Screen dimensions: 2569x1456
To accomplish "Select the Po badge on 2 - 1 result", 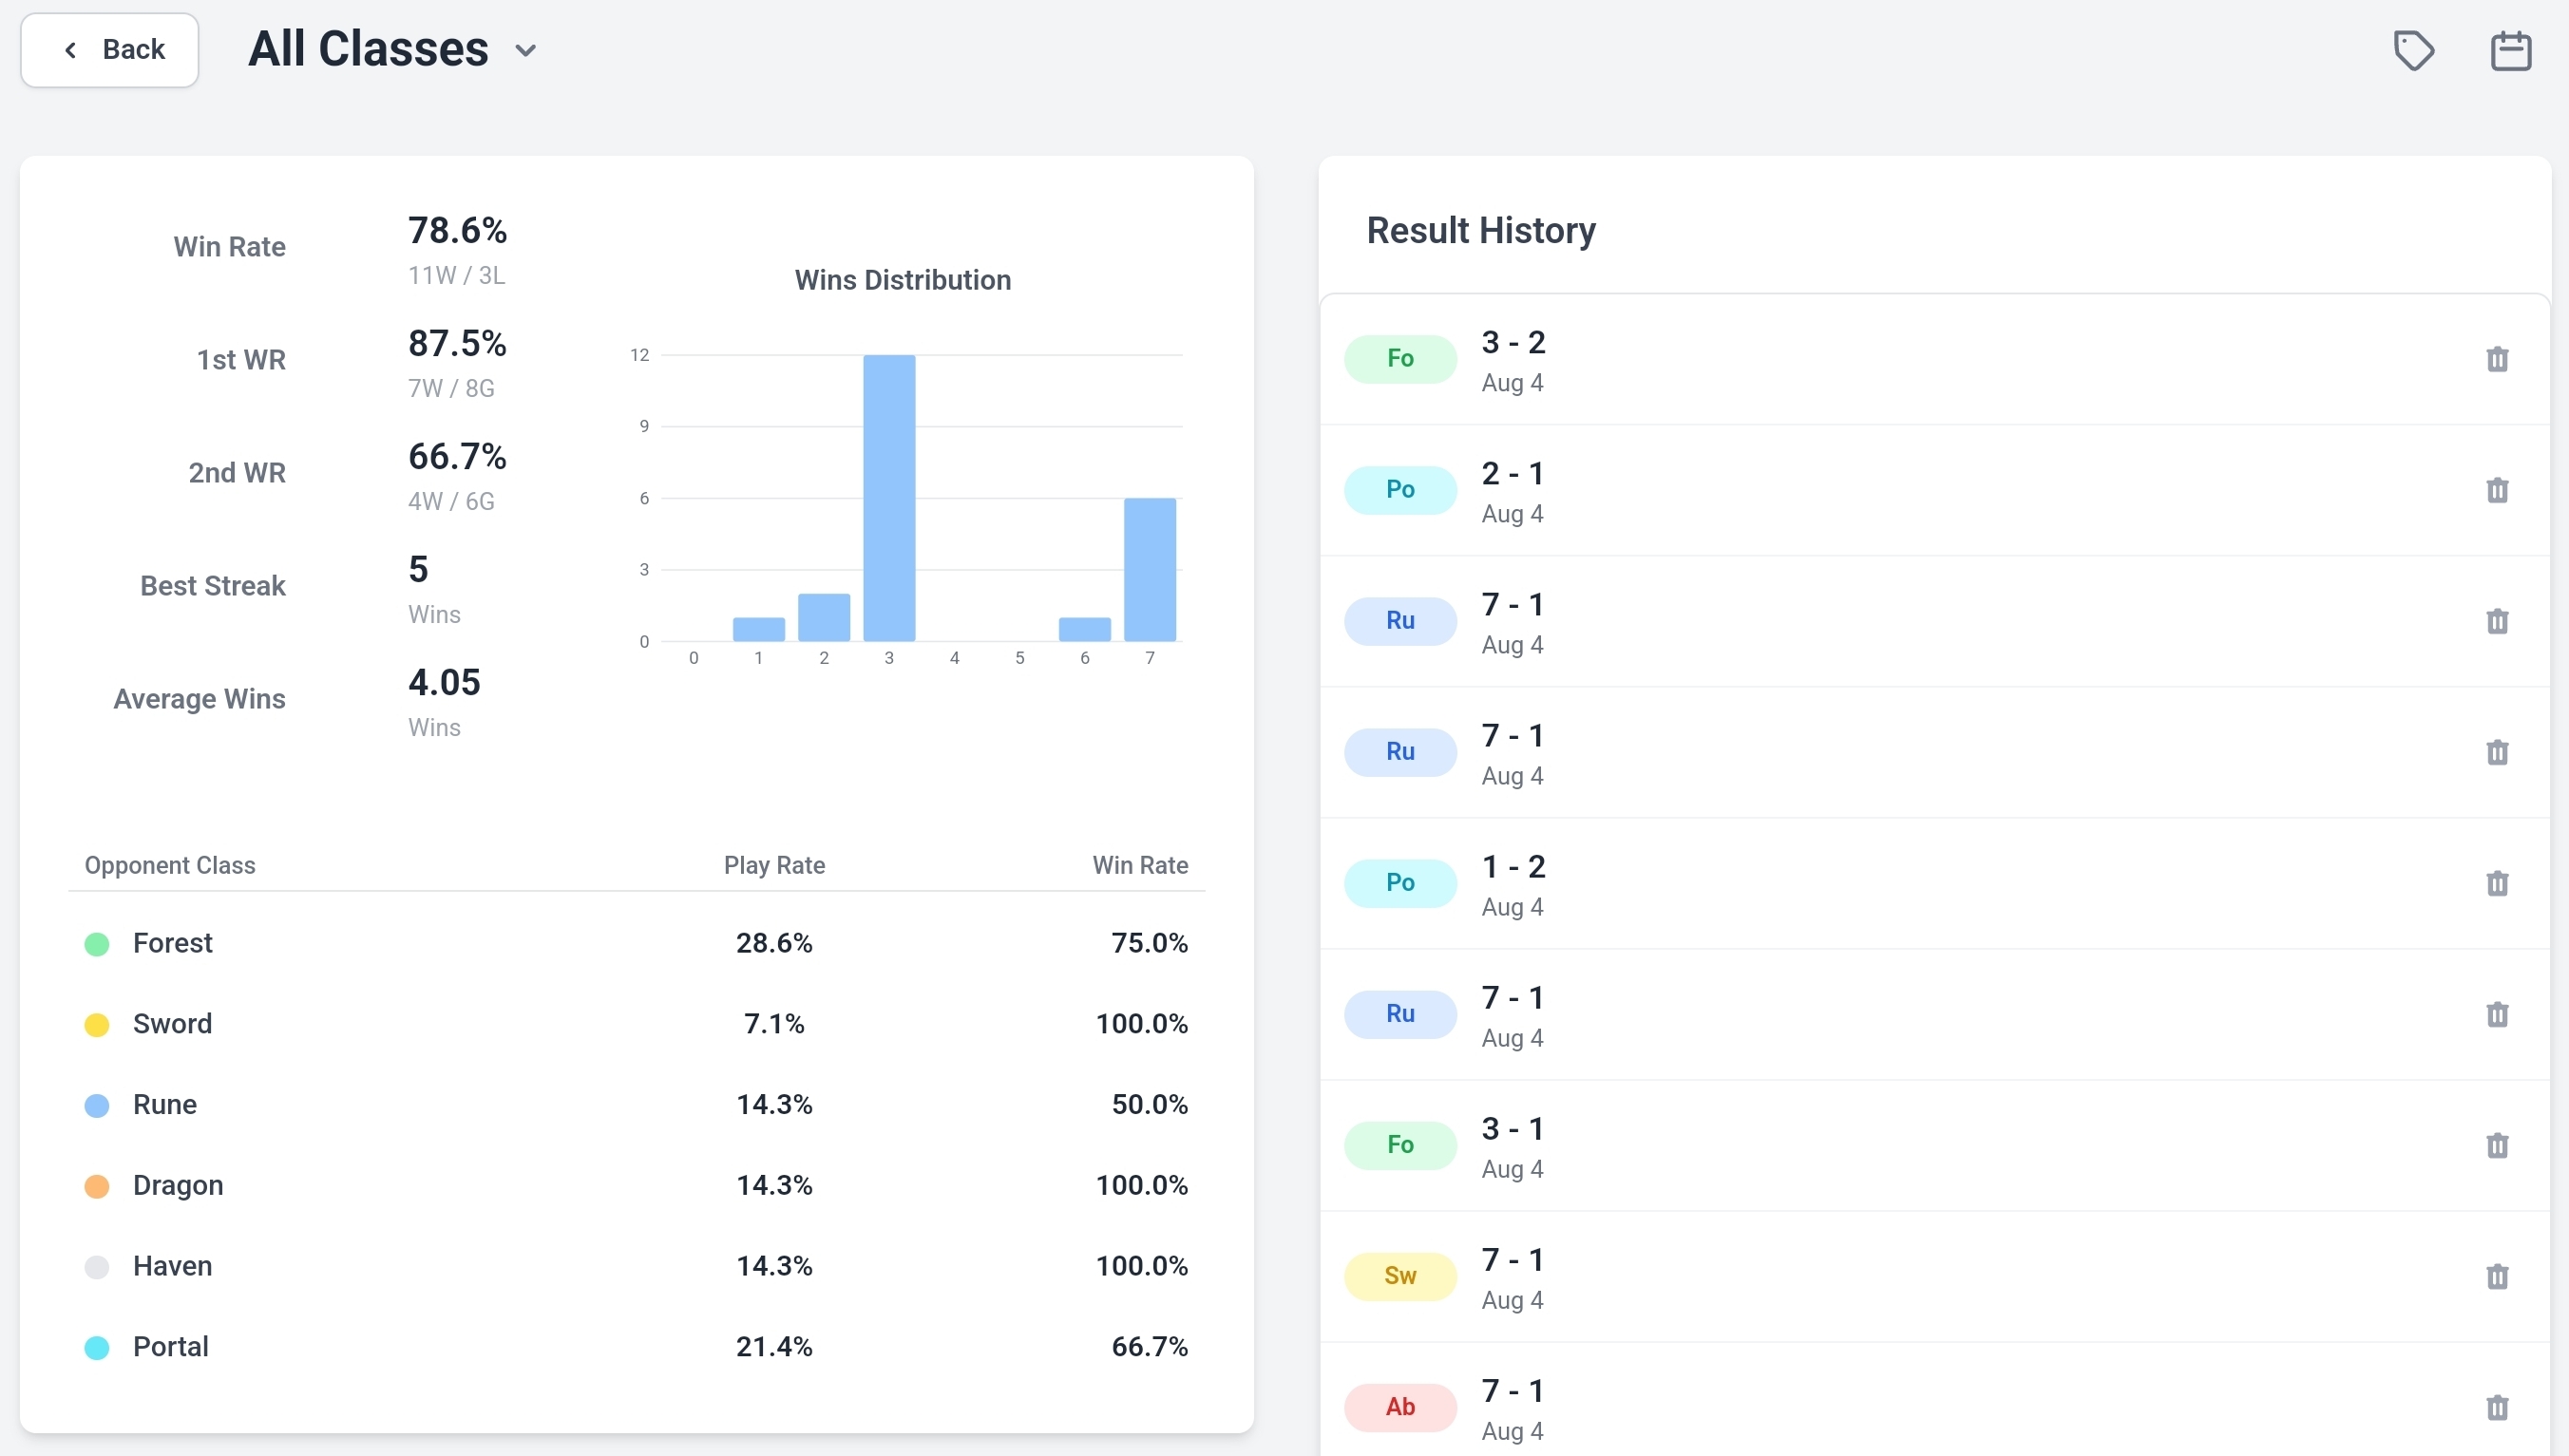I will [x=1400, y=490].
